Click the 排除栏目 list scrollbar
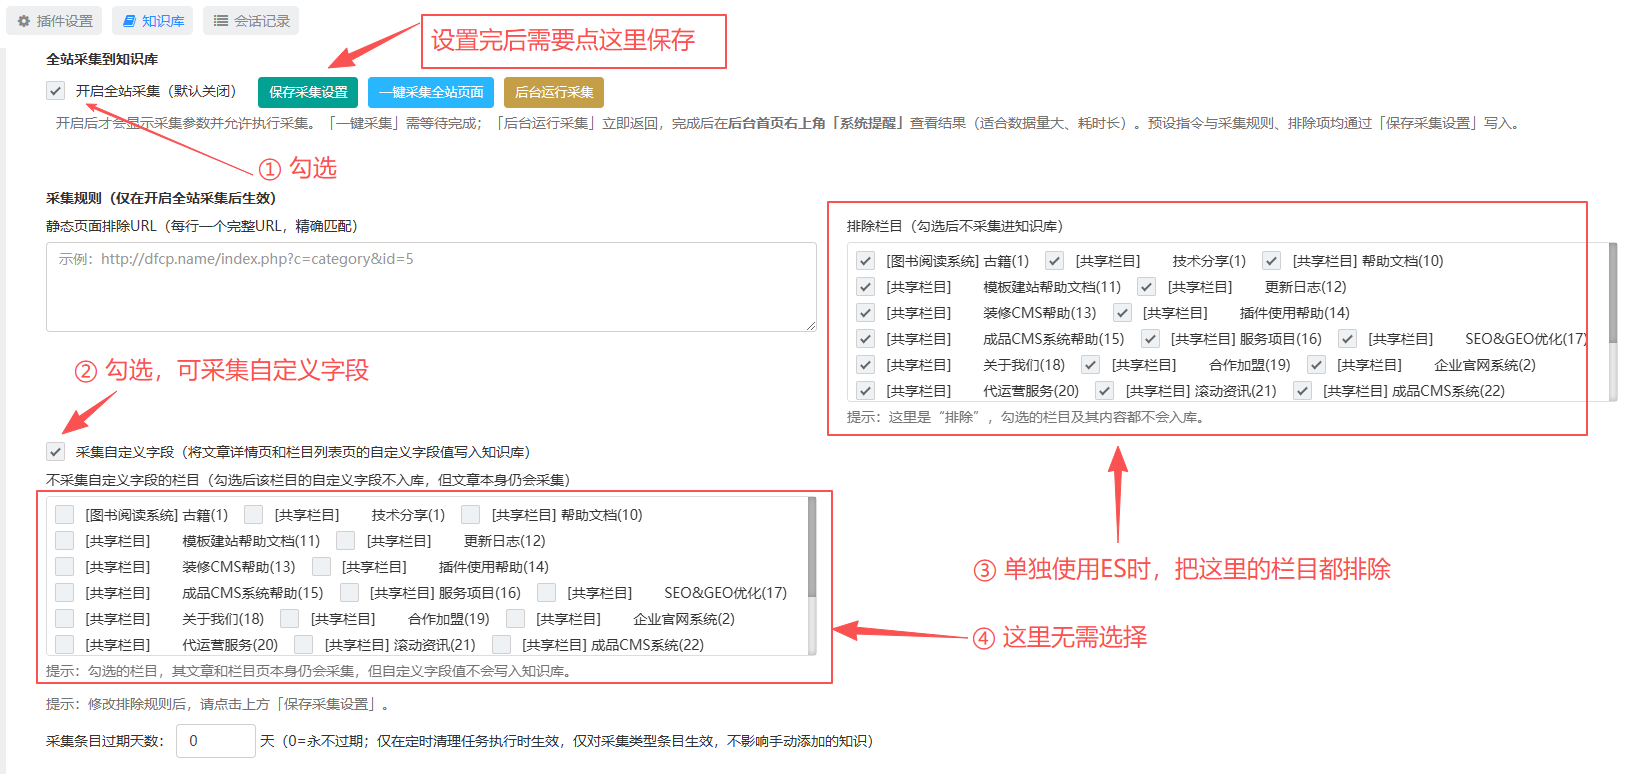Viewport: 1638px width, 774px height. (1612, 294)
